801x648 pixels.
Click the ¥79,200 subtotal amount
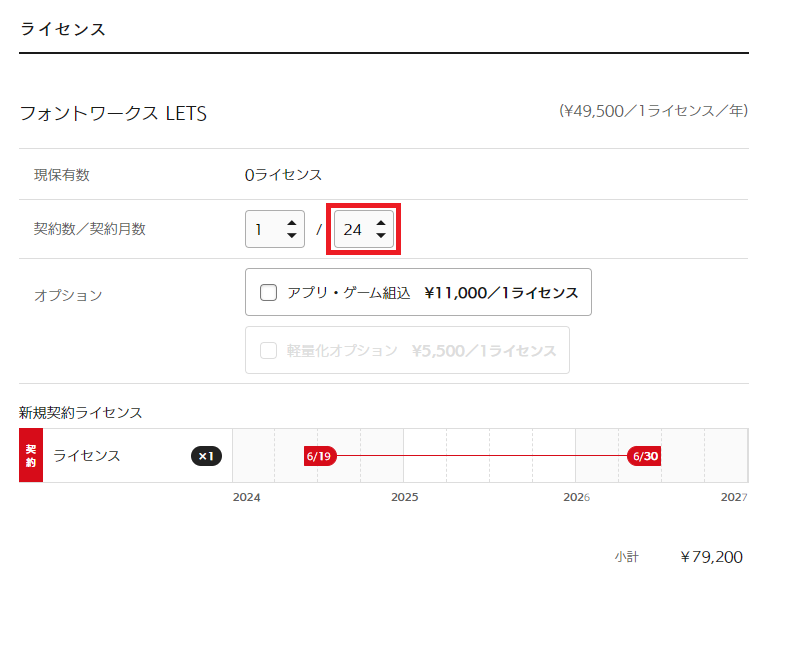(x=712, y=557)
